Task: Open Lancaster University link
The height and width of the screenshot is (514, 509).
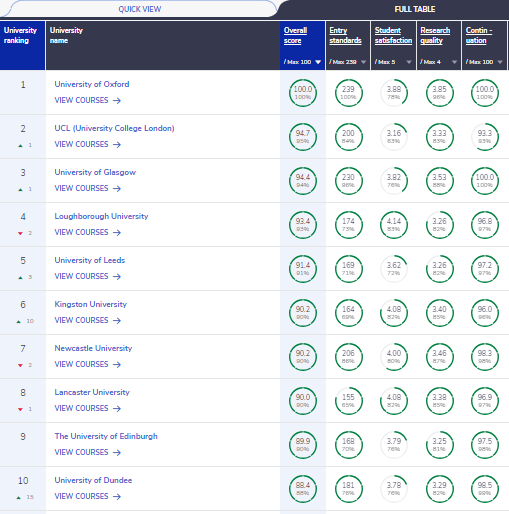Action: (x=92, y=392)
